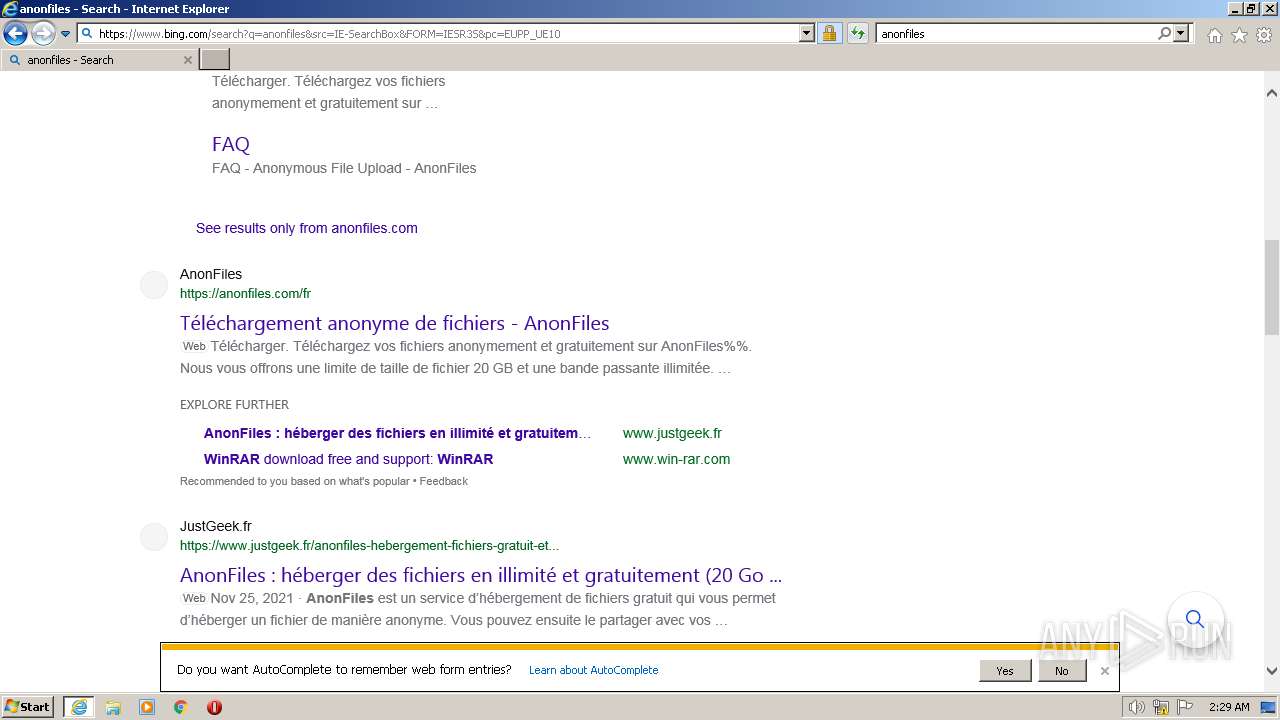This screenshot has width=1280, height=720.
Task: Open the red Opera-style taskbar icon
Action: pos(214,707)
